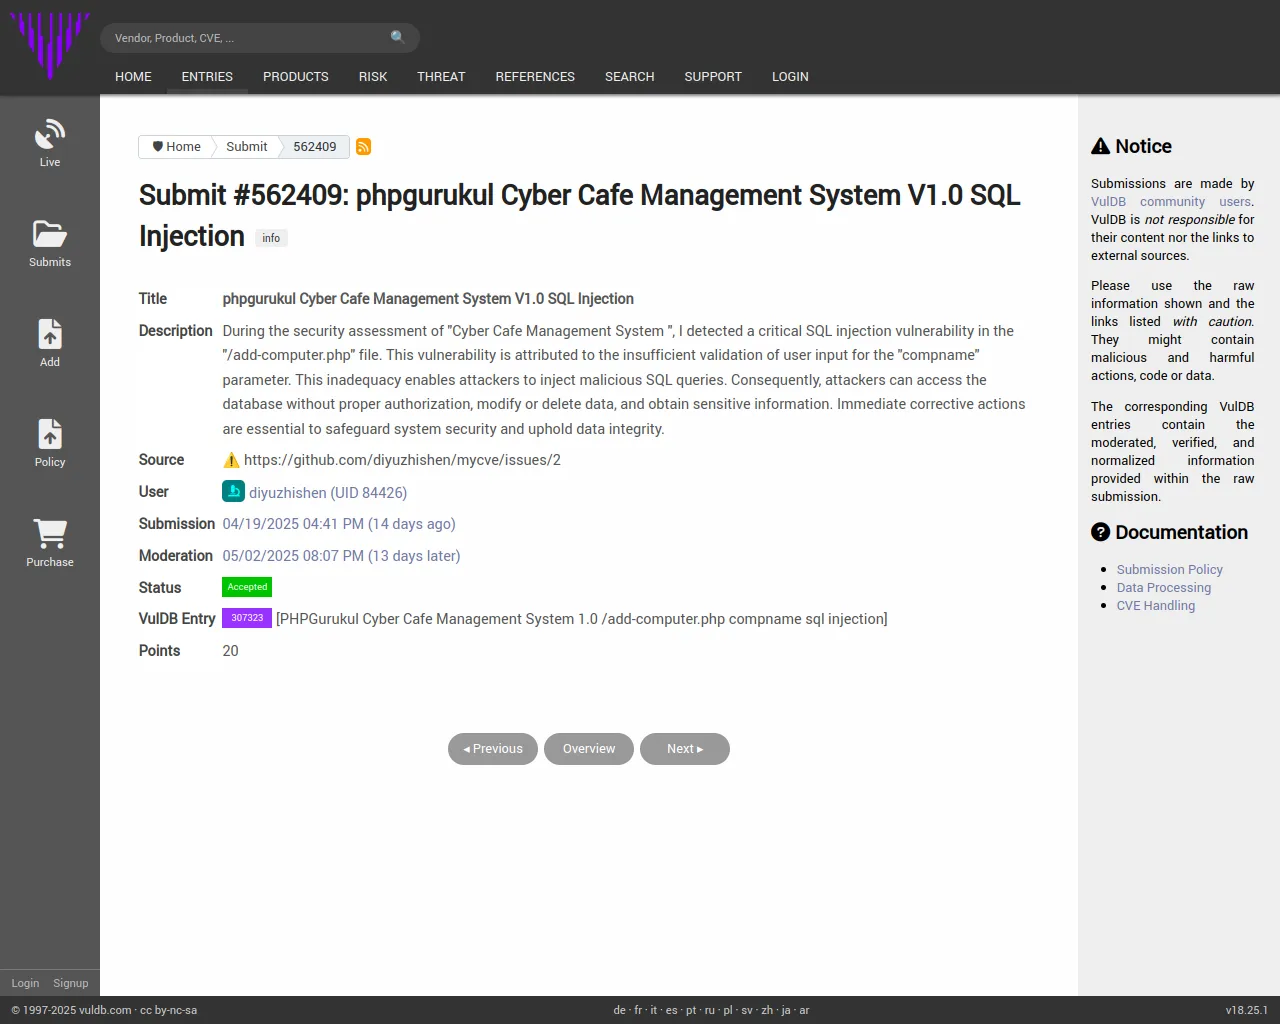
Task: Open Submission Policy documentation link
Action: (1170, 570)
